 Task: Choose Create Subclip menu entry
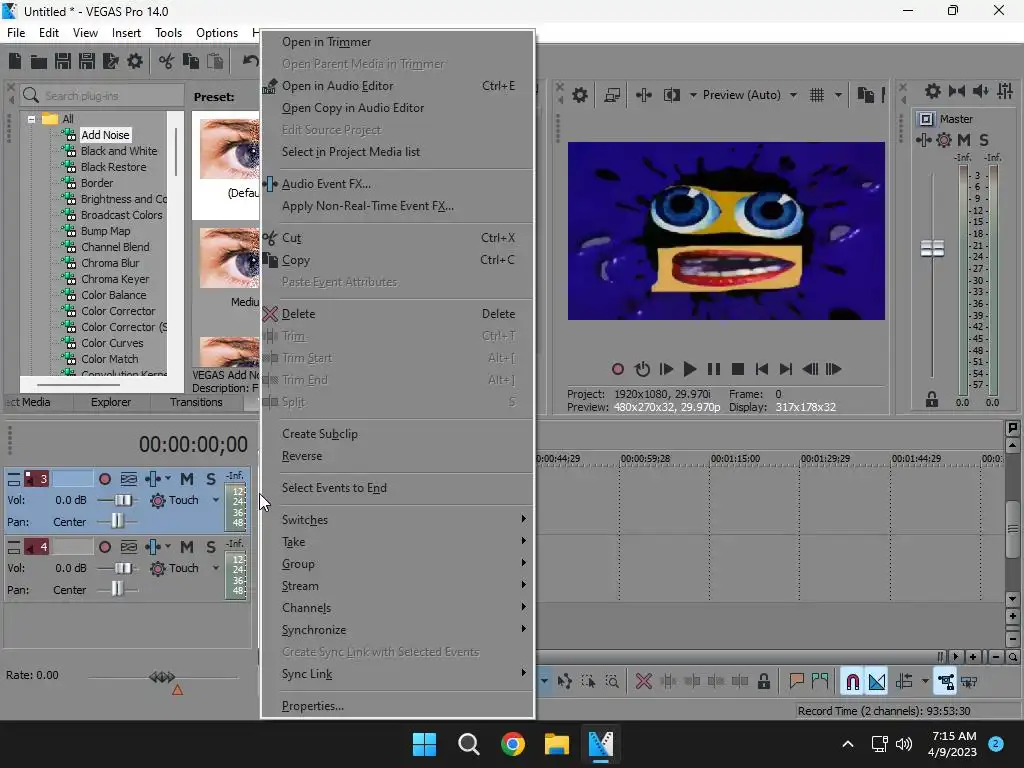[397, 434]
